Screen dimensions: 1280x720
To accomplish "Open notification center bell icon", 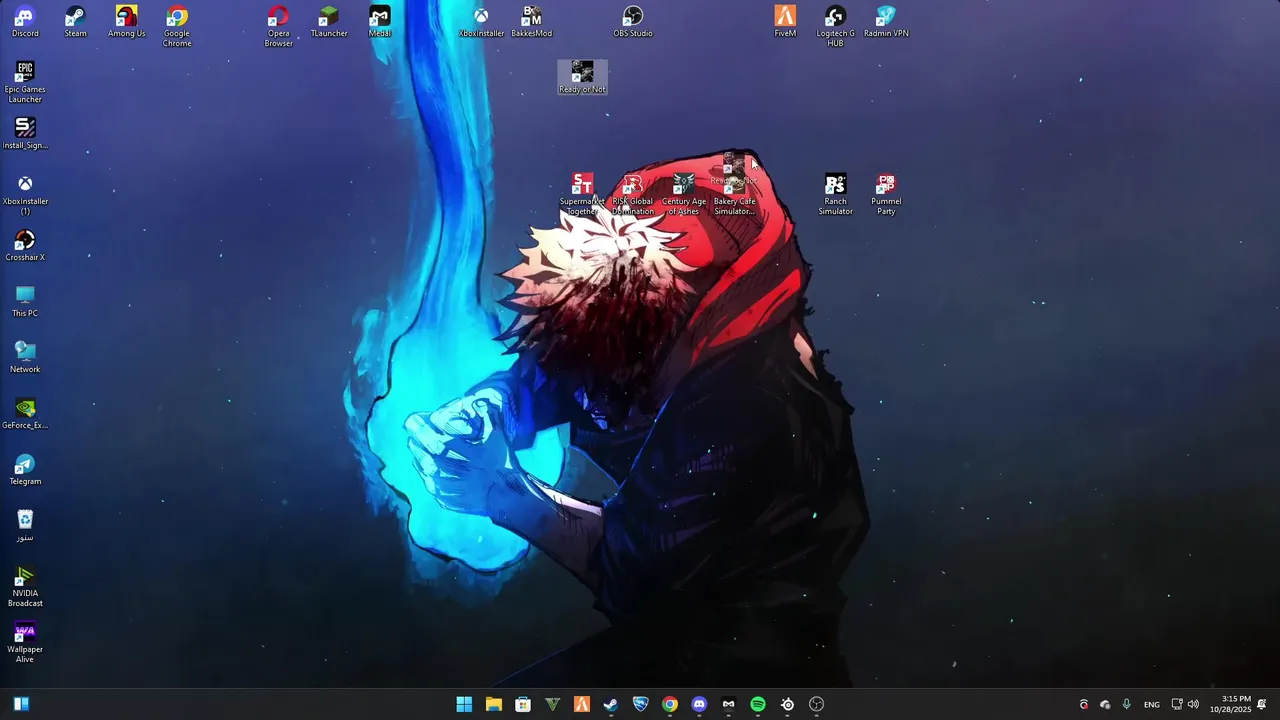I will click(x=1262, y=704).
